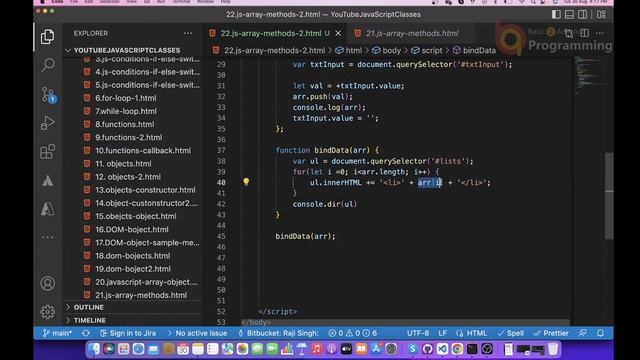Change LF end of line sequence
Image resolution: width=640 pixels, height=360 pixels.
[x=442, y=333]
